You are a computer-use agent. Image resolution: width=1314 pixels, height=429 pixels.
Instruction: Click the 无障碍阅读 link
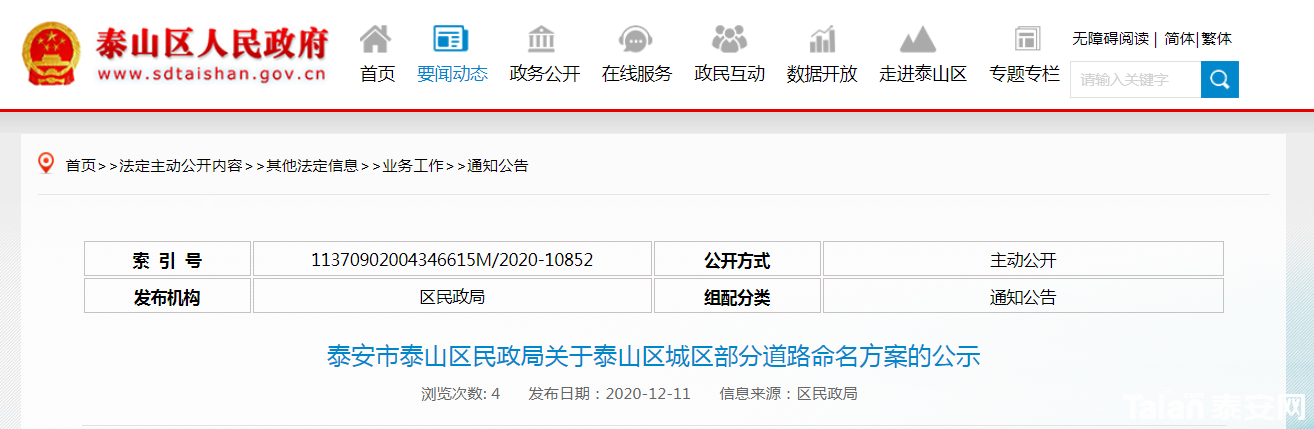tap(1110, 39)
